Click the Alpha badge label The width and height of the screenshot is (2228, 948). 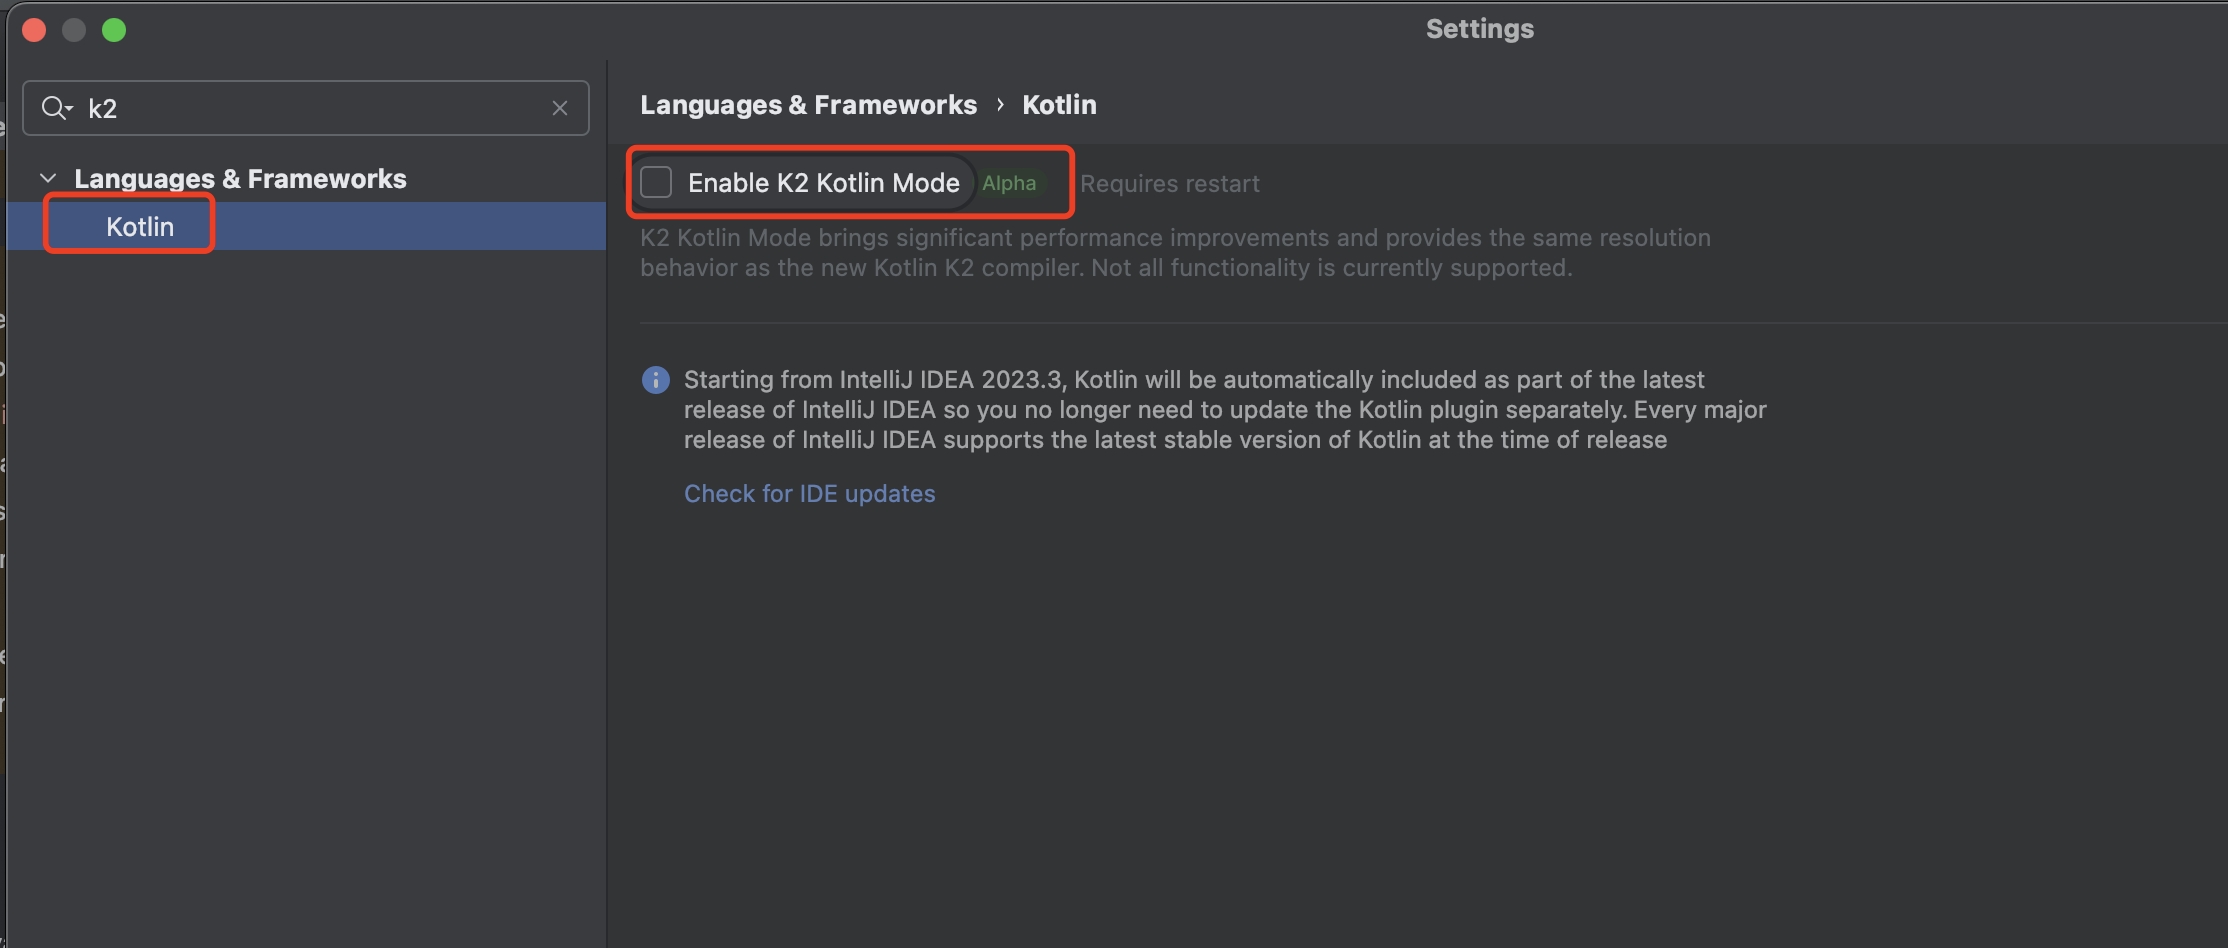click(x=1009, y=183)
